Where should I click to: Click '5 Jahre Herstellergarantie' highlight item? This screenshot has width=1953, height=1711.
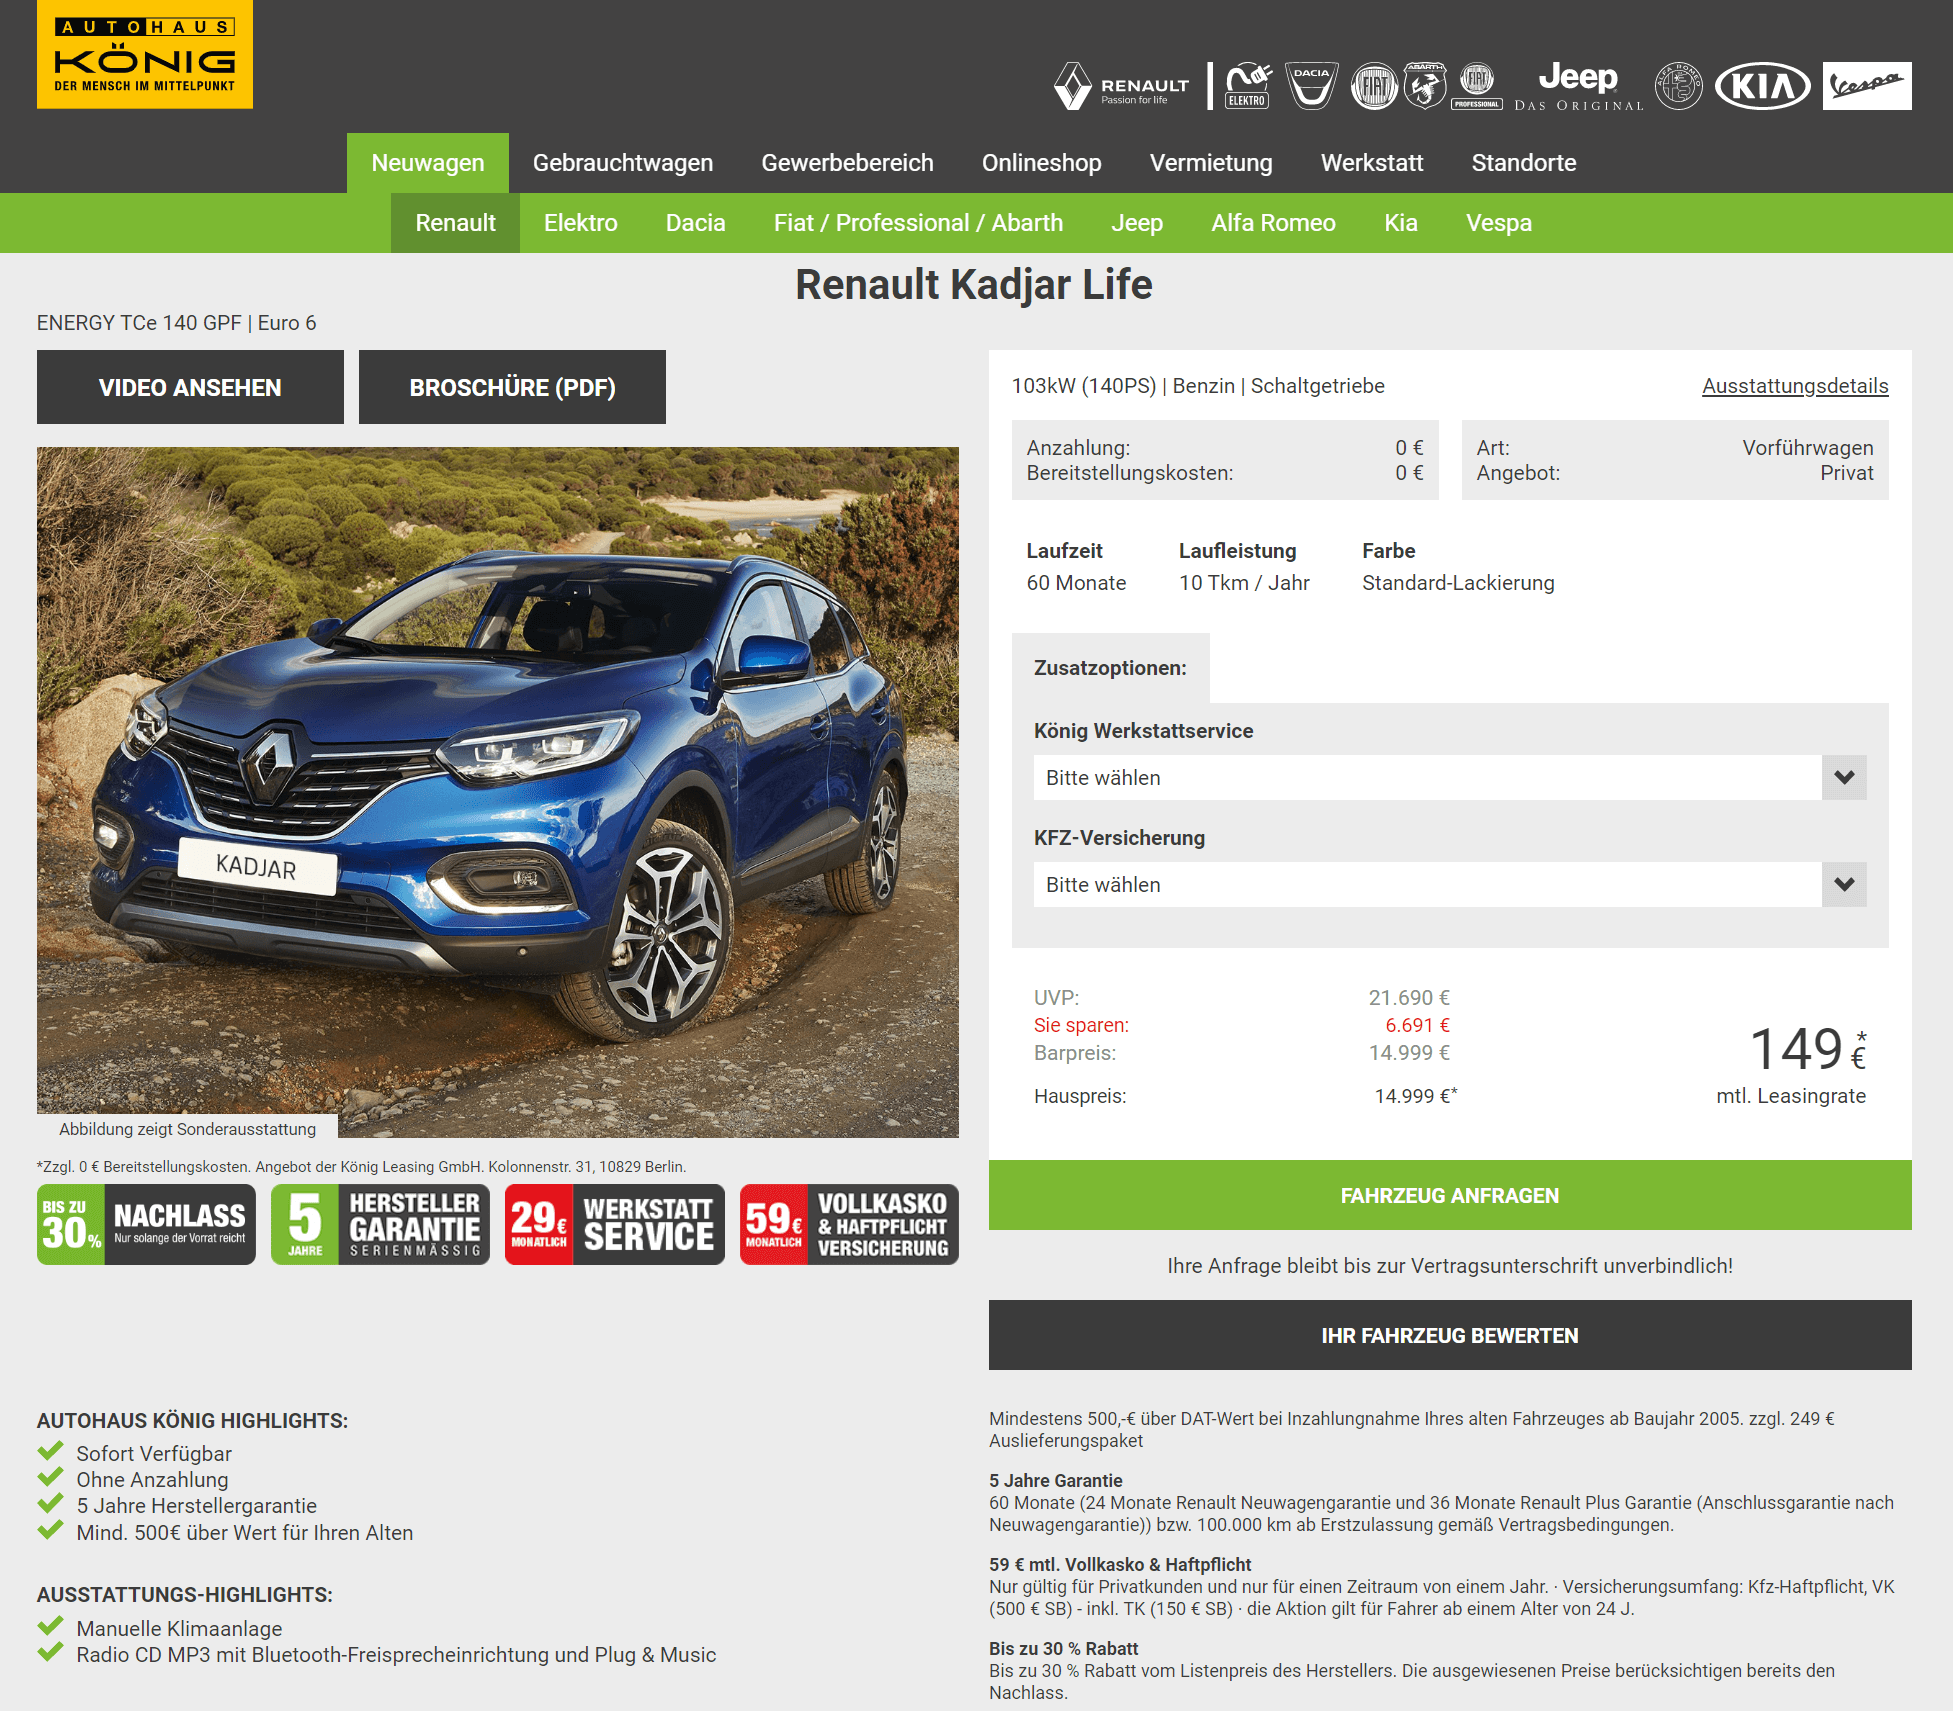(196, 1506)
